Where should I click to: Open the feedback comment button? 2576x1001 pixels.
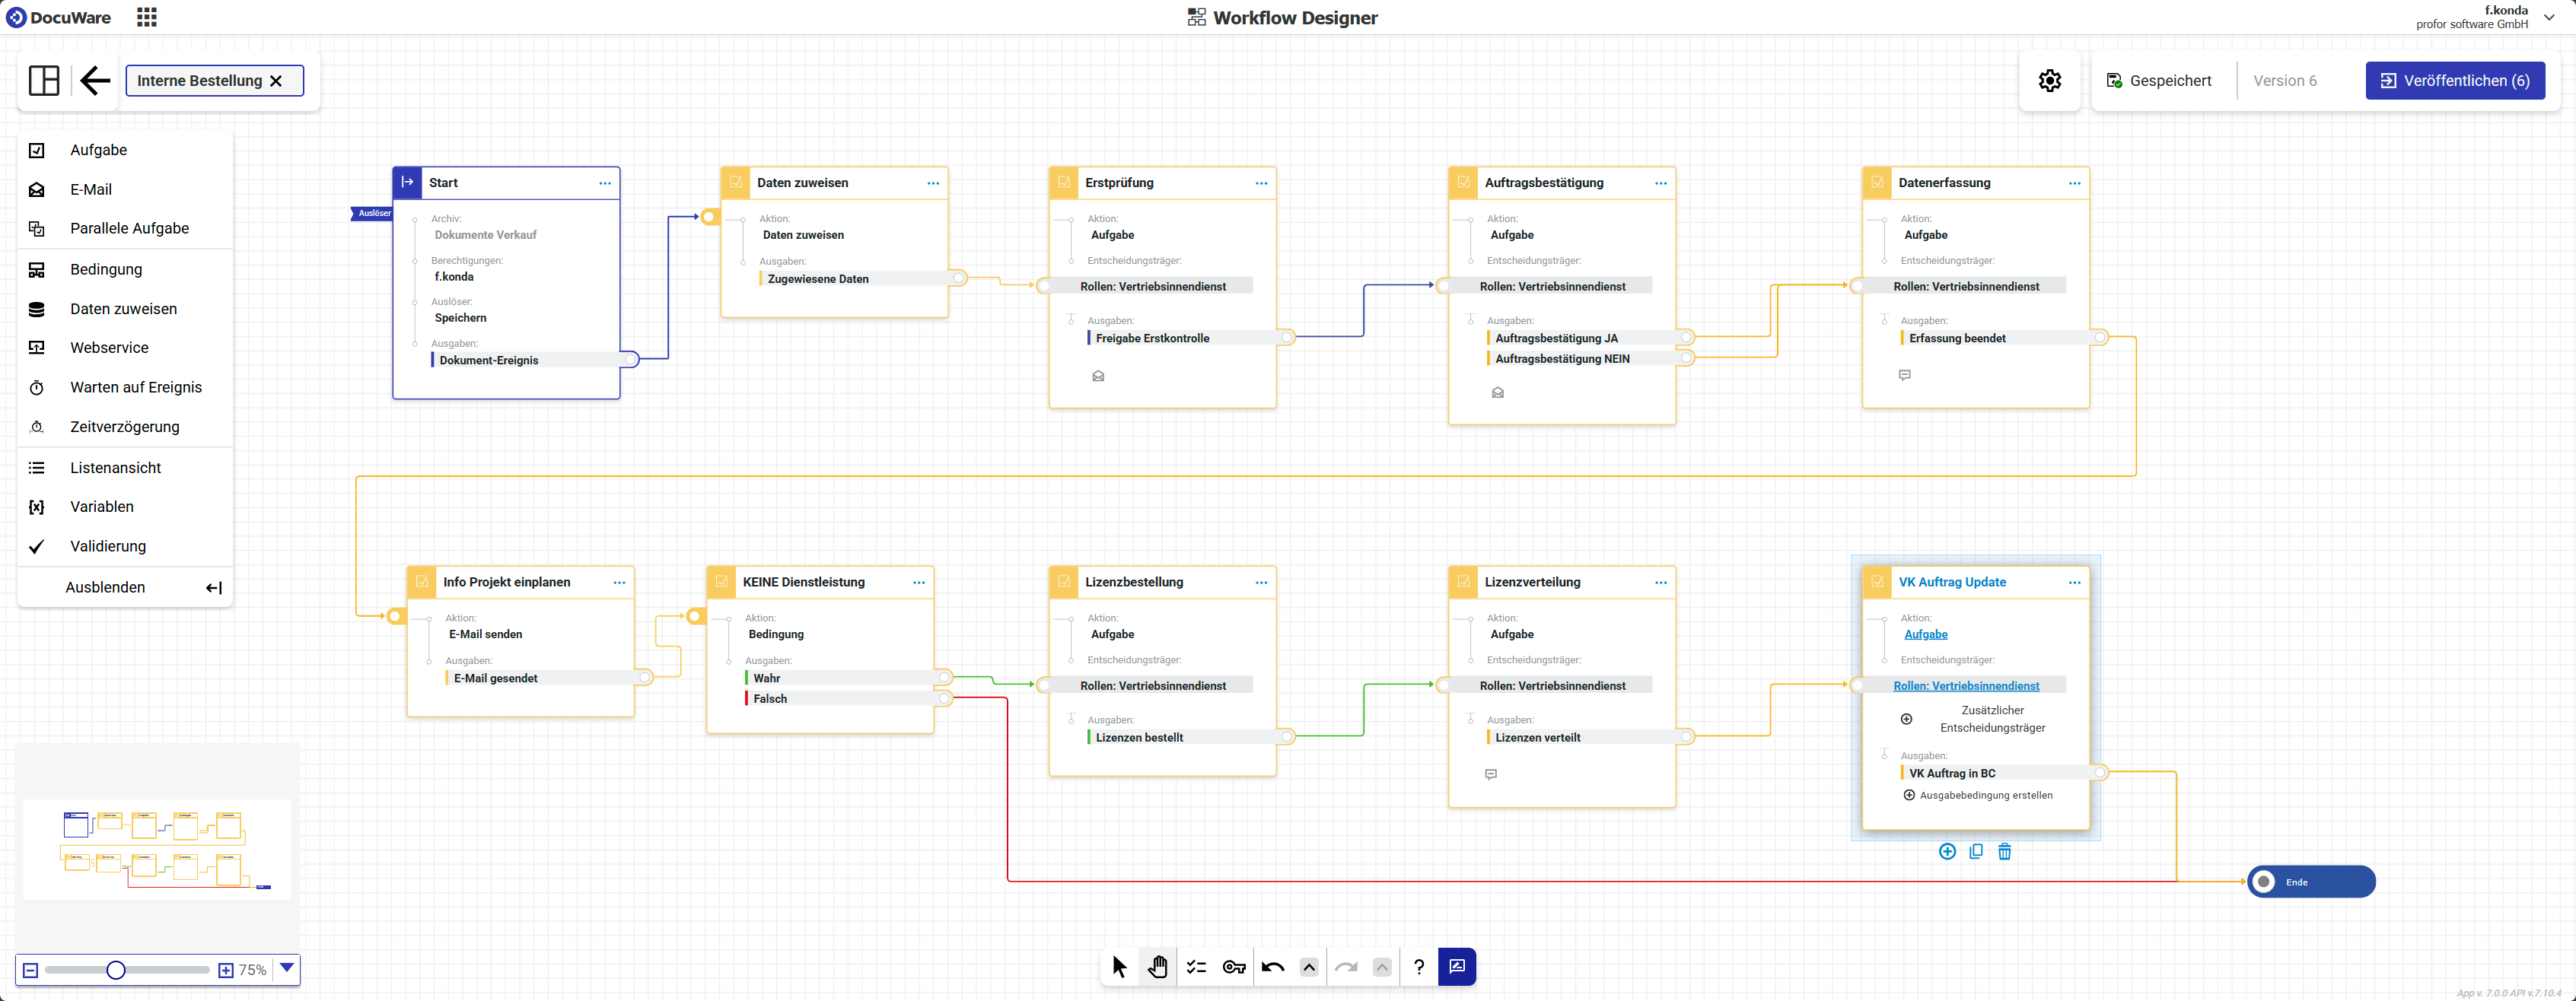point(1457,967)
